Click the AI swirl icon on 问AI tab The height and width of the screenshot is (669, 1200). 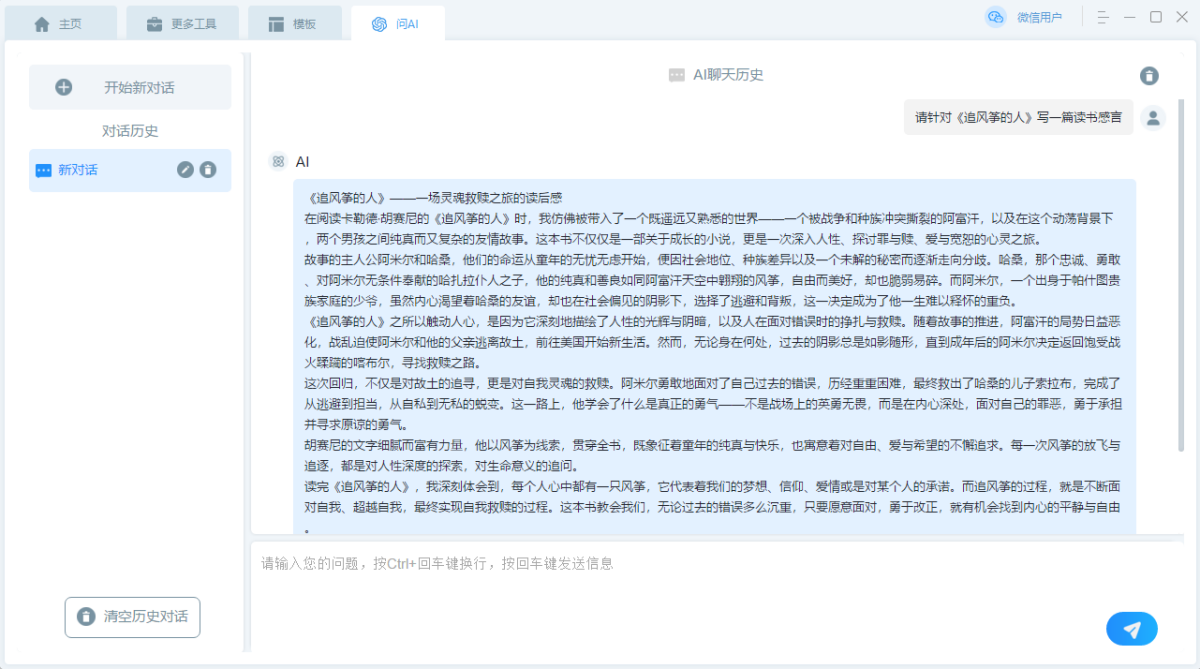pos(379,24)
